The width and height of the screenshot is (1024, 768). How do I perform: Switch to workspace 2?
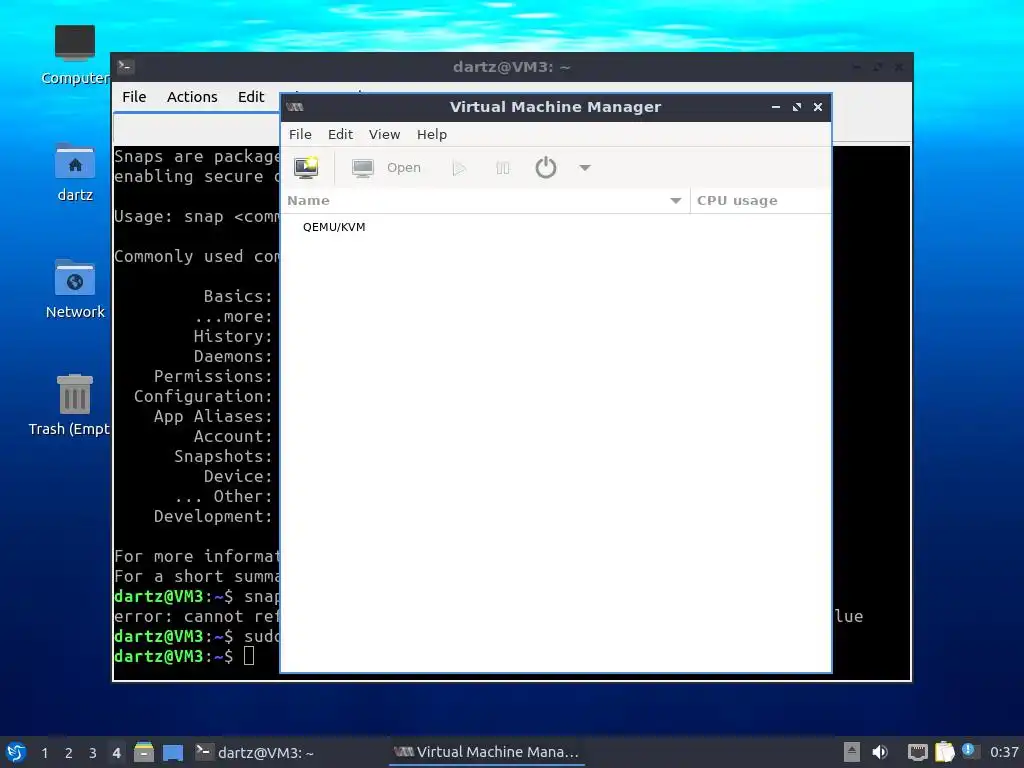[69, 753]
